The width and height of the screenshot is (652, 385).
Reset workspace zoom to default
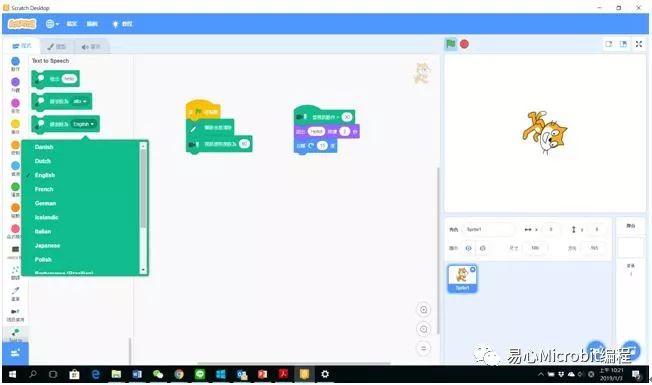[424, 348]
